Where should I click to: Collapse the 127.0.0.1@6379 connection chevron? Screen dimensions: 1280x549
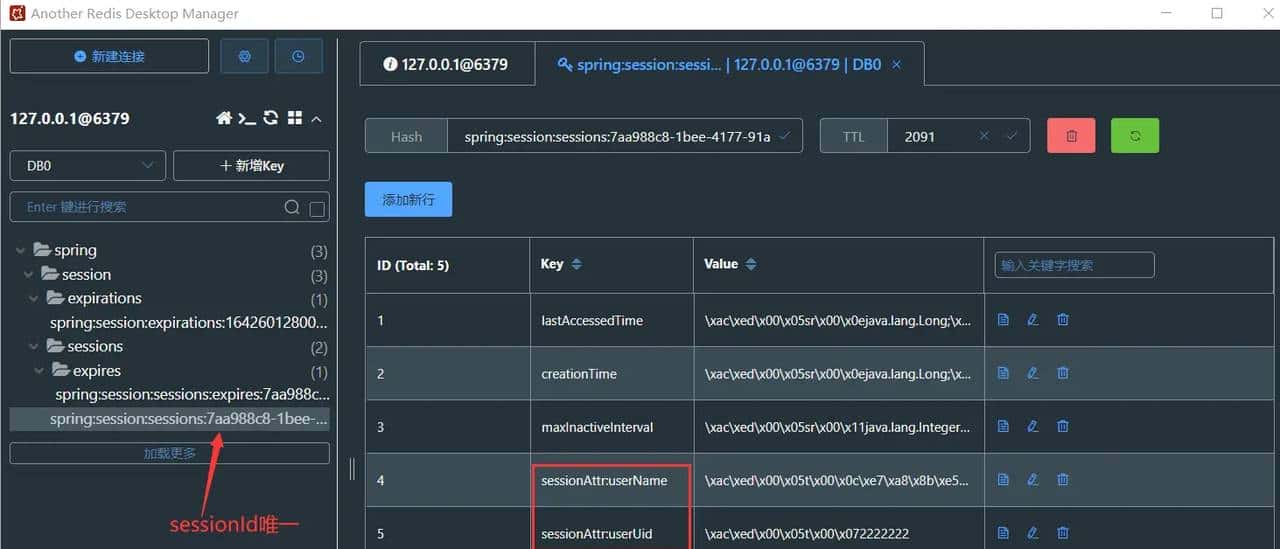point(317,119)
